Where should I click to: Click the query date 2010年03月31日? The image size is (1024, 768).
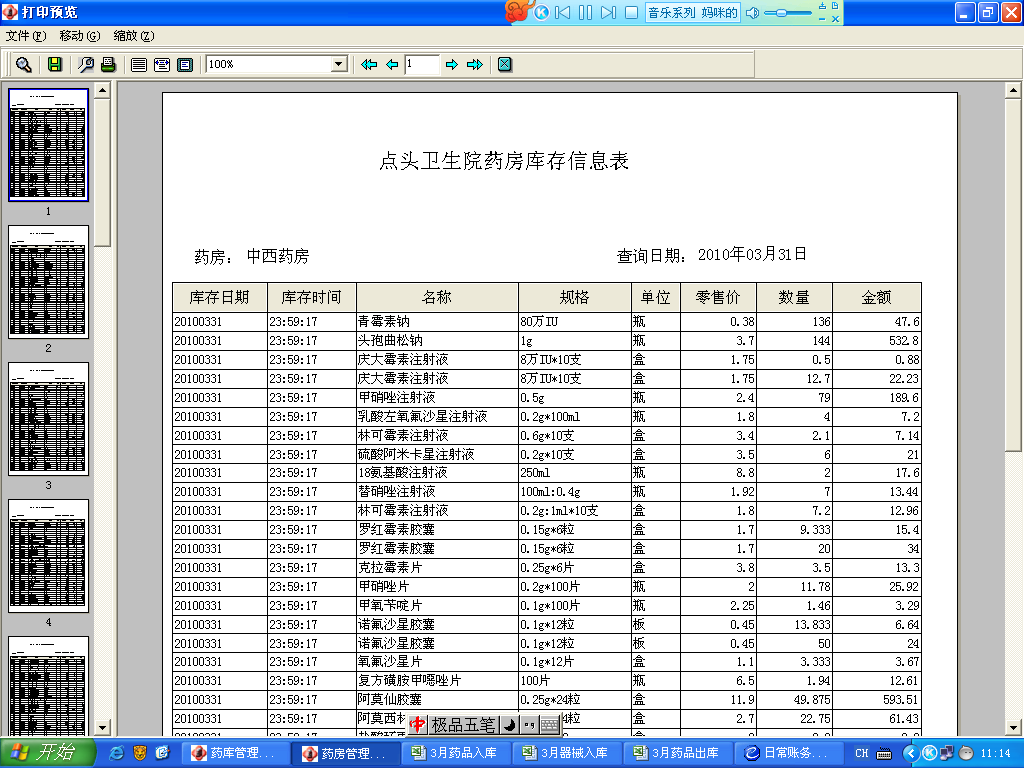coord(752,255)
